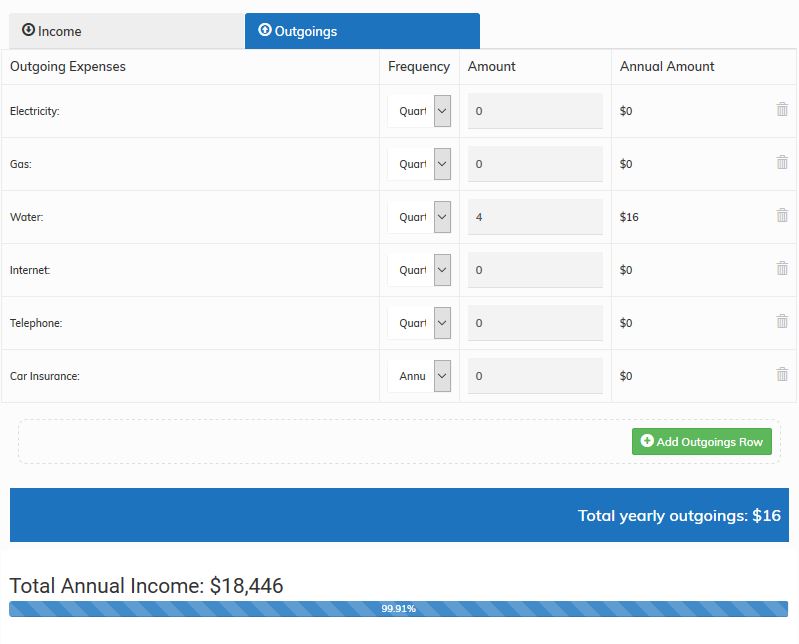Open Car Insurance Annually frequency dropdown
Viewport: 799px width, 644px height.
419,376
